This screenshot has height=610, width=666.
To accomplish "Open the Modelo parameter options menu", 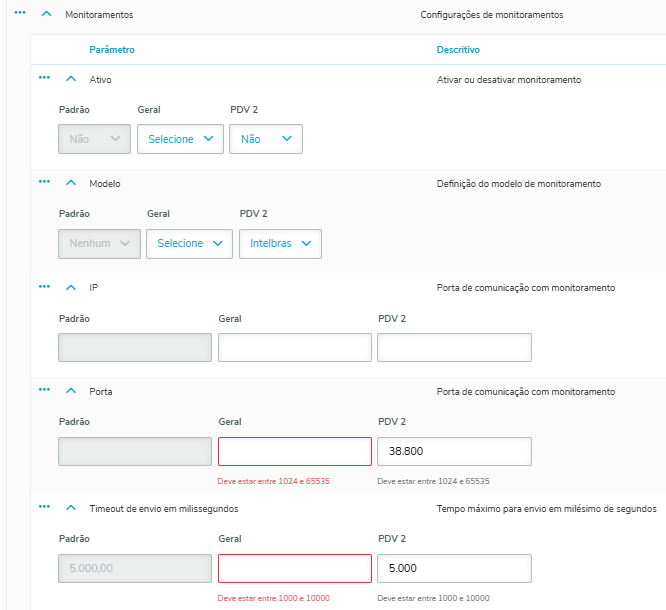I will tap(44, 182).
